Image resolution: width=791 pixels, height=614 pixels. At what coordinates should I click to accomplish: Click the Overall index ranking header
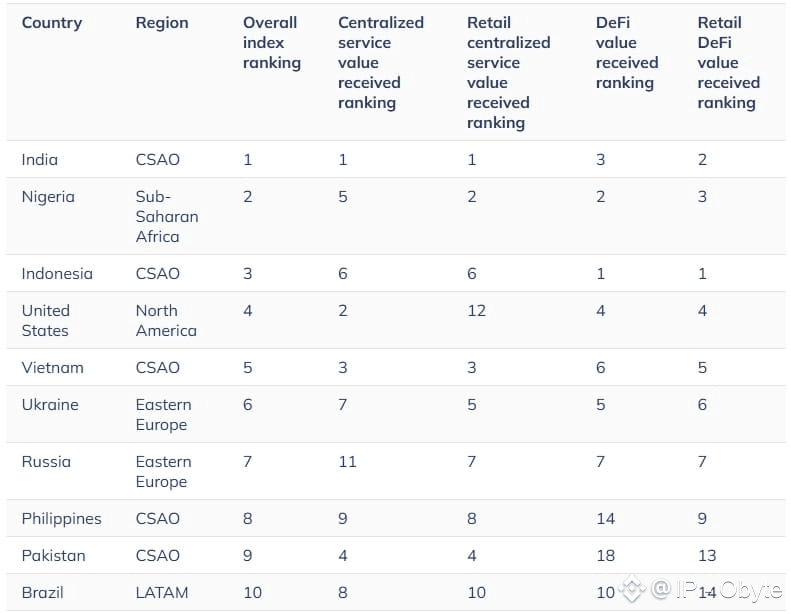coord(271,42)
